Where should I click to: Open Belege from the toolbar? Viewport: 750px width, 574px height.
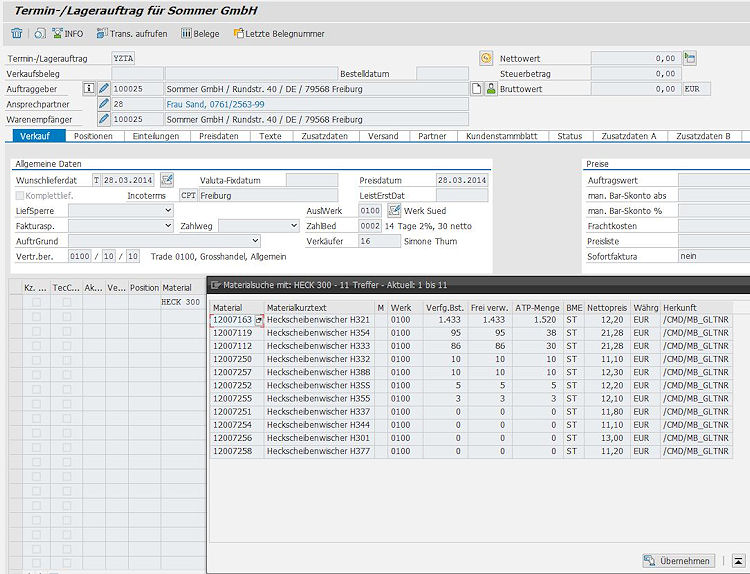tap(200, 33)
